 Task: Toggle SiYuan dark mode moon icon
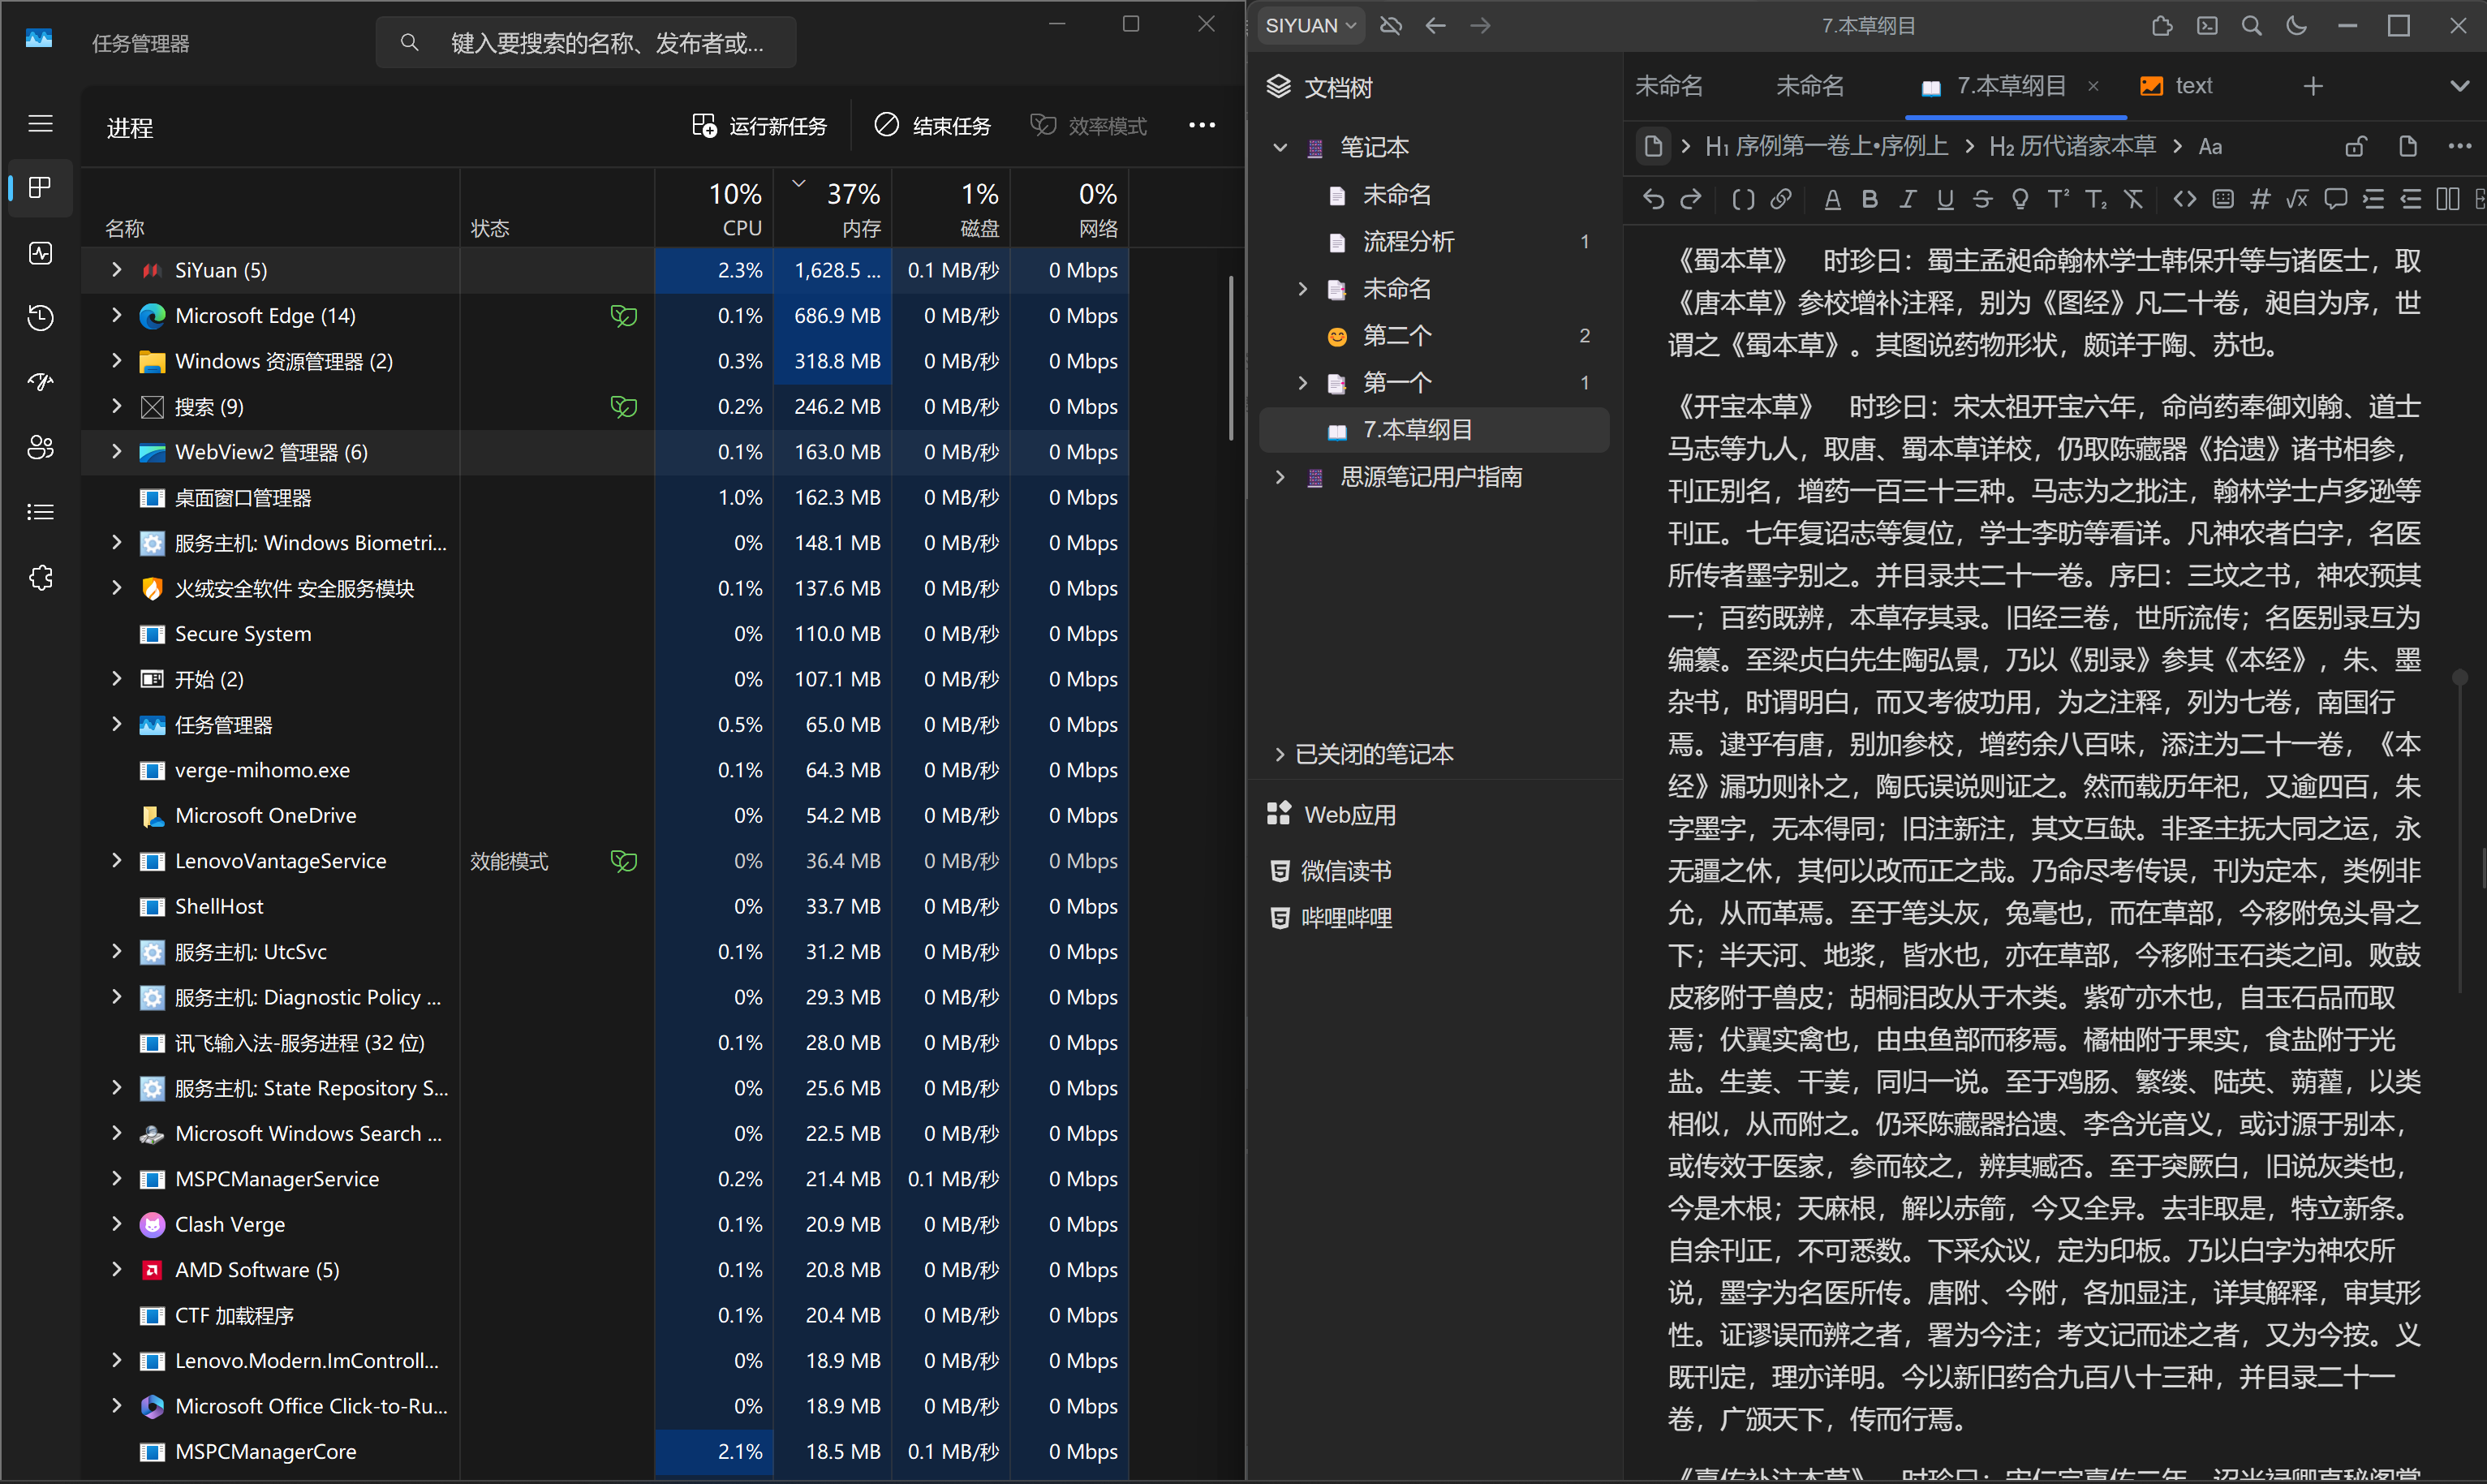[x=2296, y=26]
